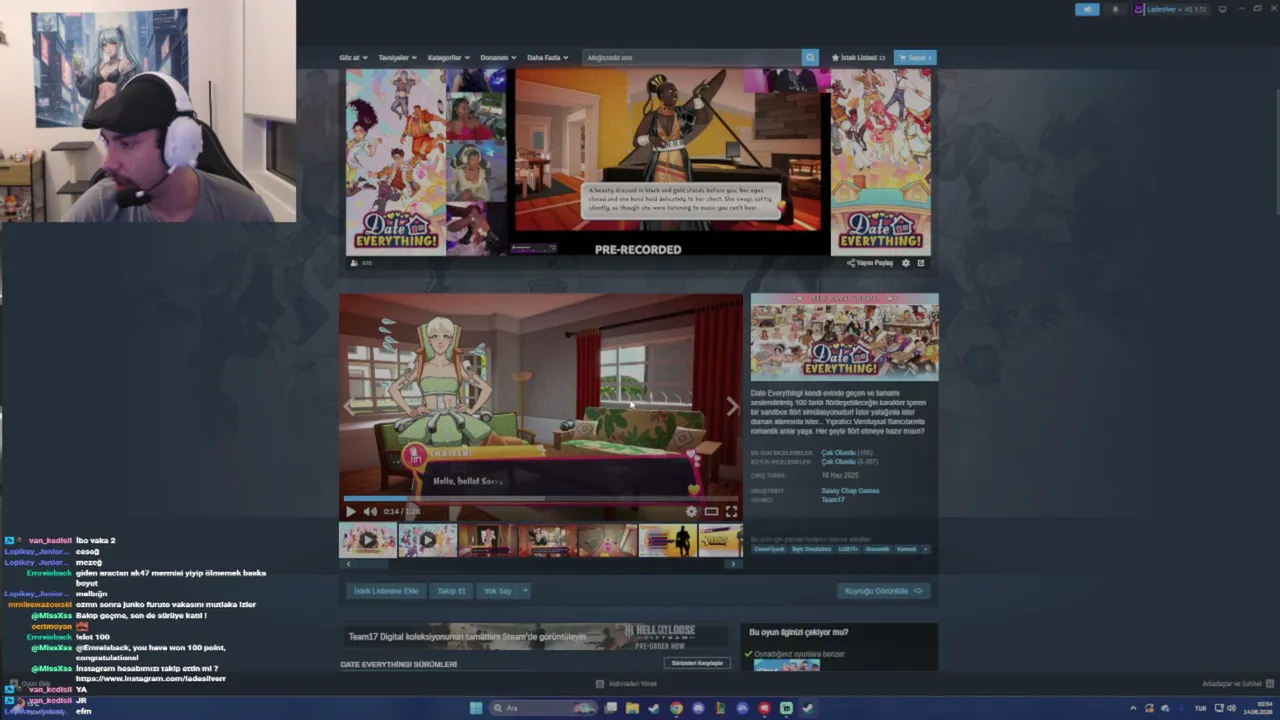
Task: Toggle theater mode on trailer player
Action: [711, 511]
